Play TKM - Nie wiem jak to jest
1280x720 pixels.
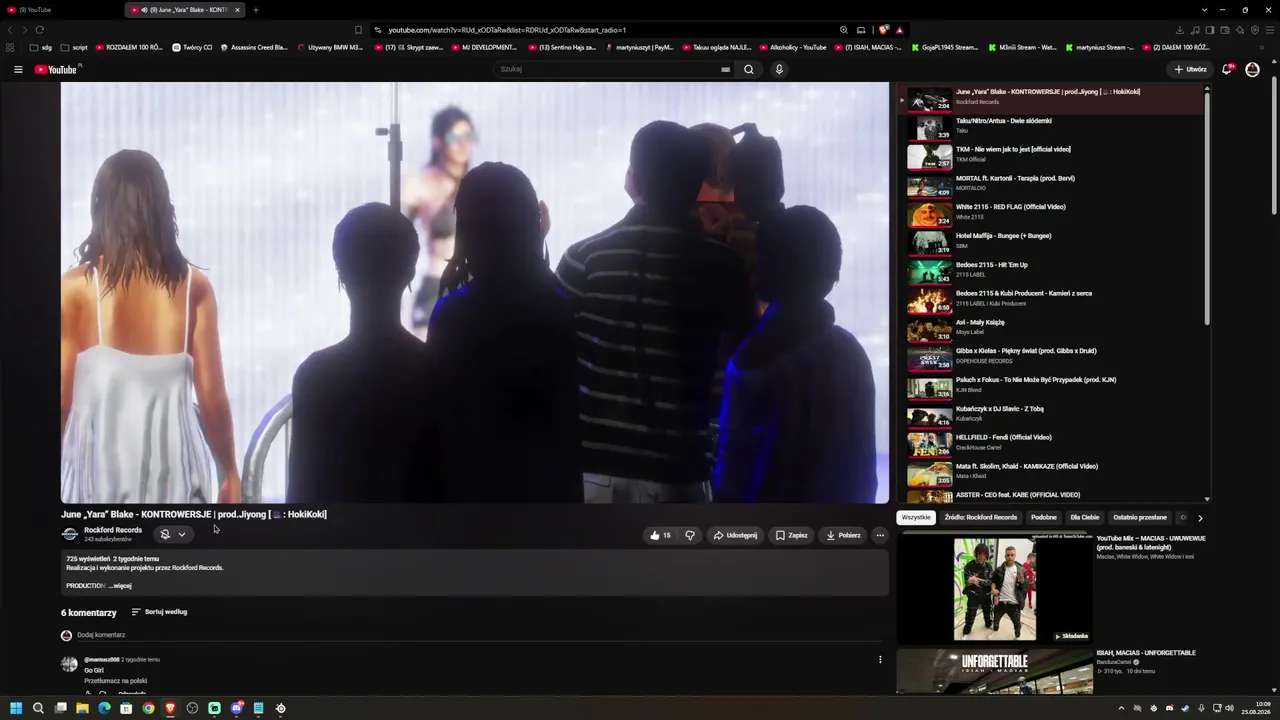(1050, 155)
